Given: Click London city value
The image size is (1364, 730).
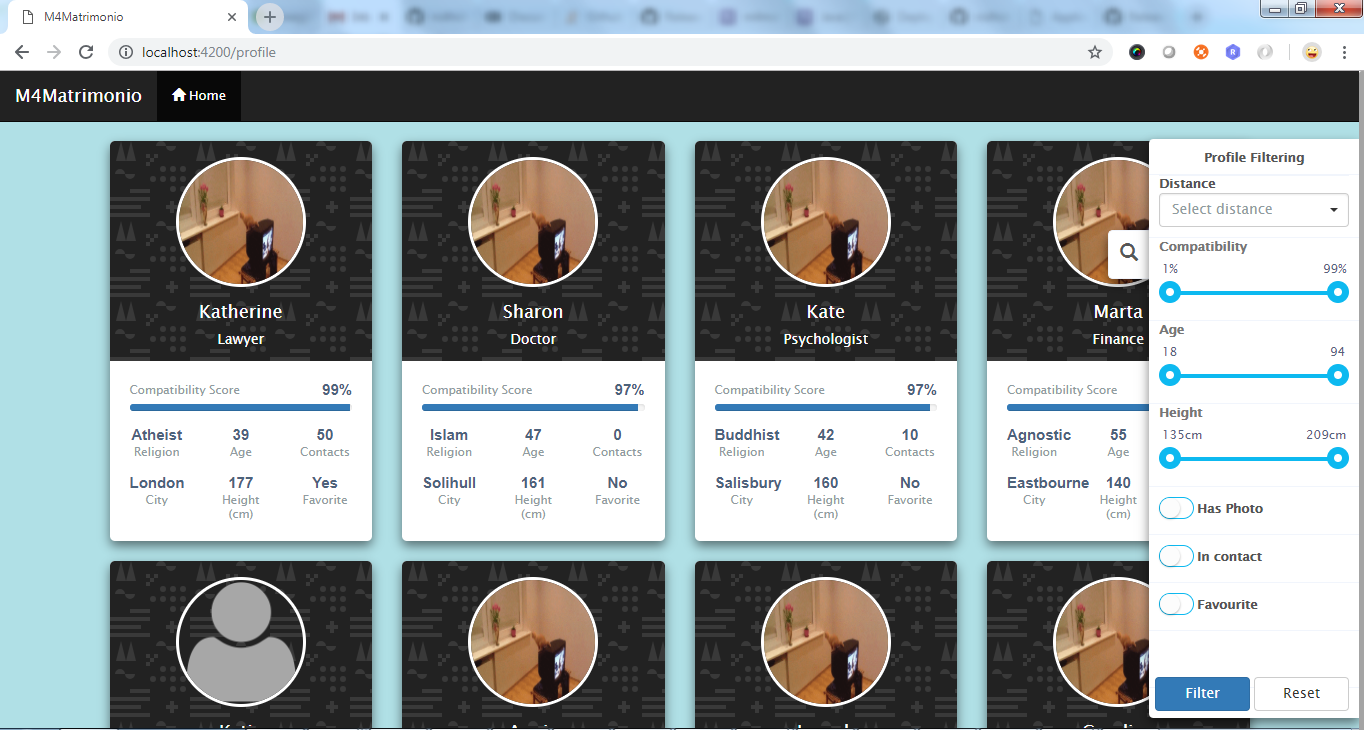Looking at the screenshot, I should pos(157,483).
